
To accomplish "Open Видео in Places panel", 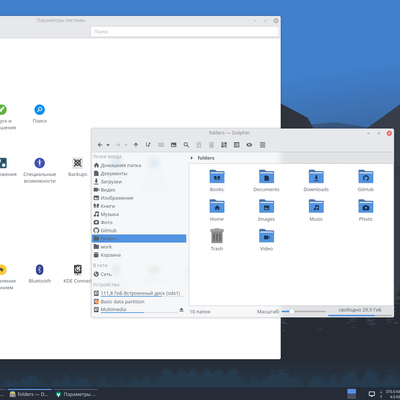I will coord(139,190).
